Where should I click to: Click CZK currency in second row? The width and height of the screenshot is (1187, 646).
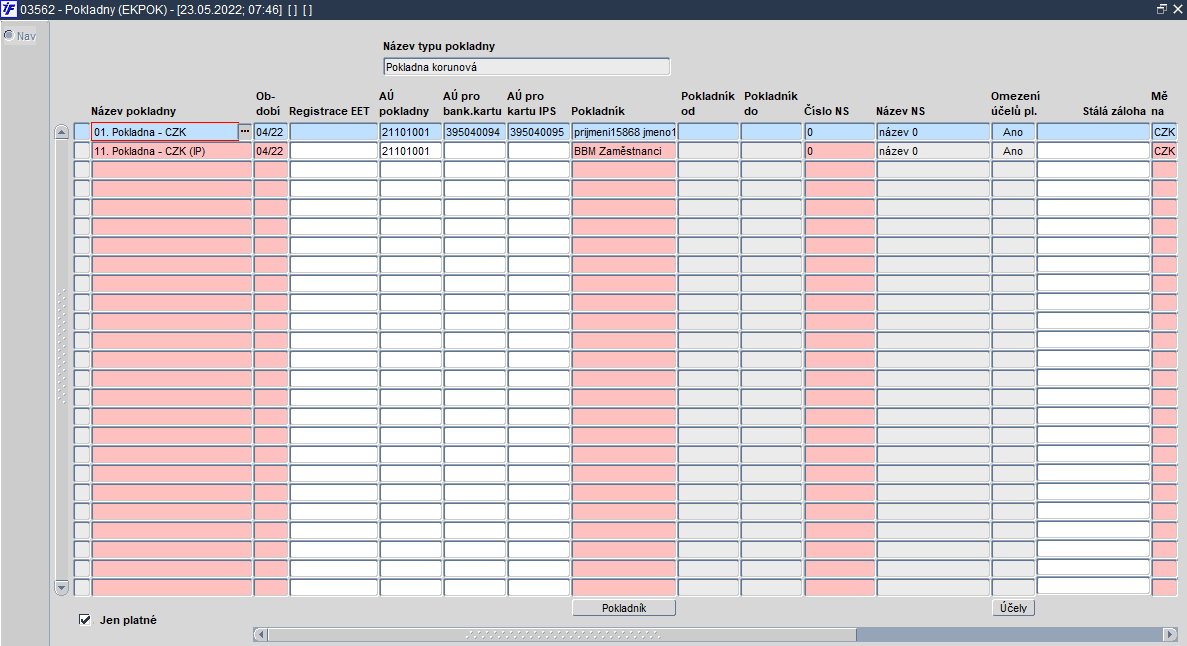1164,151
